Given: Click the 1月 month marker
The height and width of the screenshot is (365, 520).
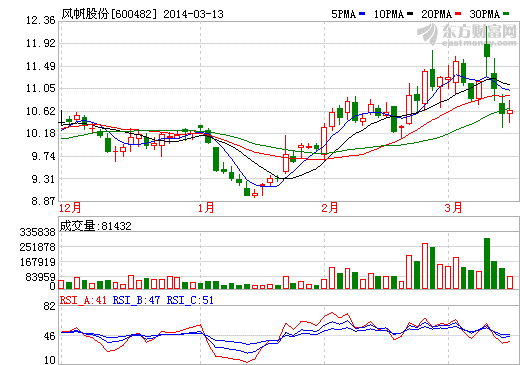Looking at the screenshot, I should 206,208.
